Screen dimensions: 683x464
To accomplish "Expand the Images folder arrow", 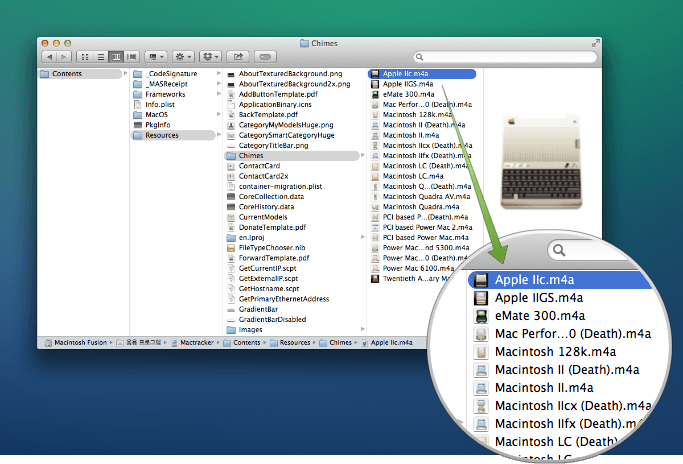I will coord(362,329).
